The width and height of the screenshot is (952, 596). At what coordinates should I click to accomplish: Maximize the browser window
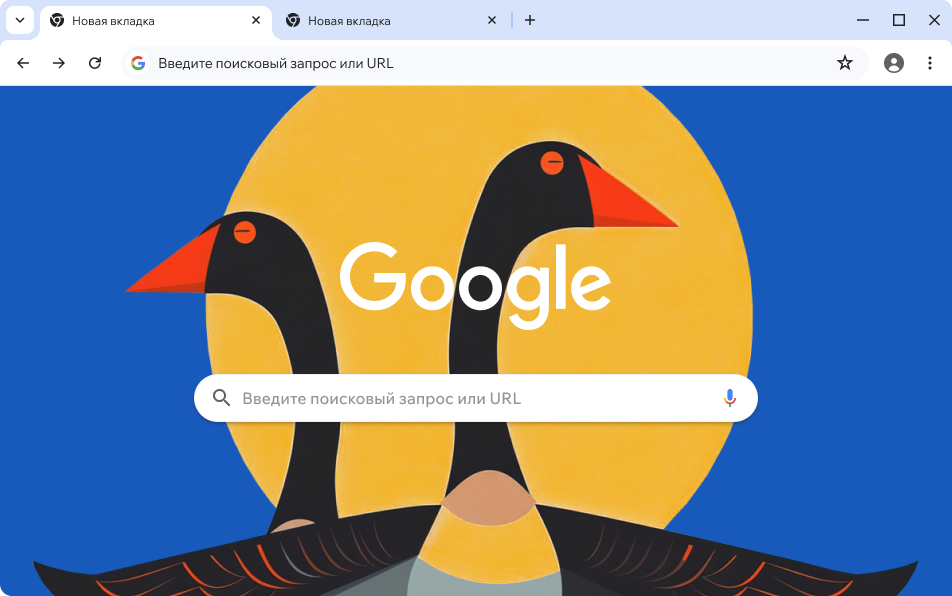899,21
